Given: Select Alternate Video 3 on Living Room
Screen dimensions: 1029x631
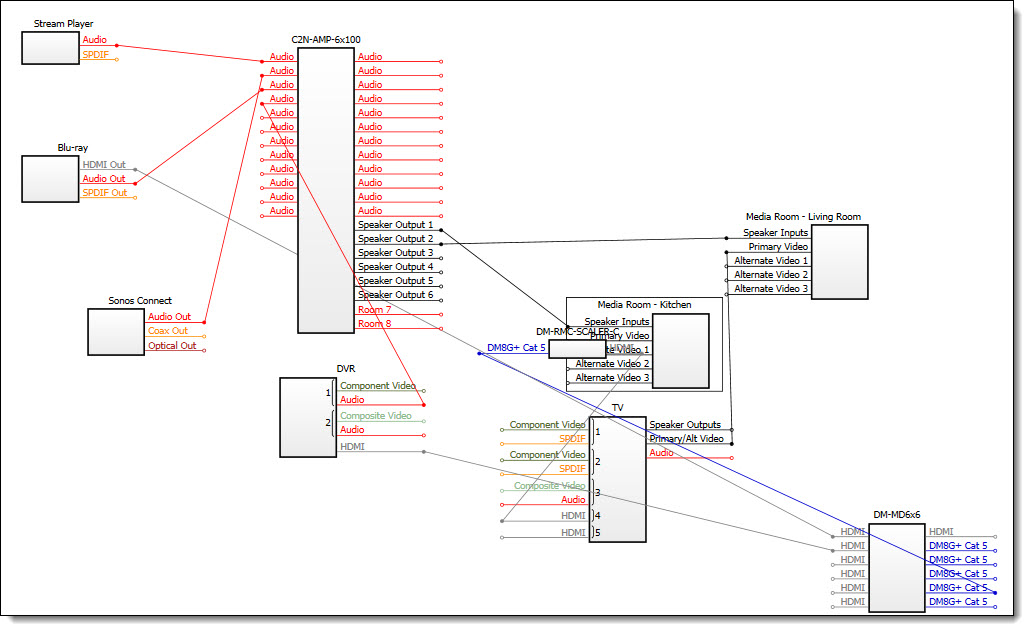Looking at the screenshot, I should tap(771, 289).
